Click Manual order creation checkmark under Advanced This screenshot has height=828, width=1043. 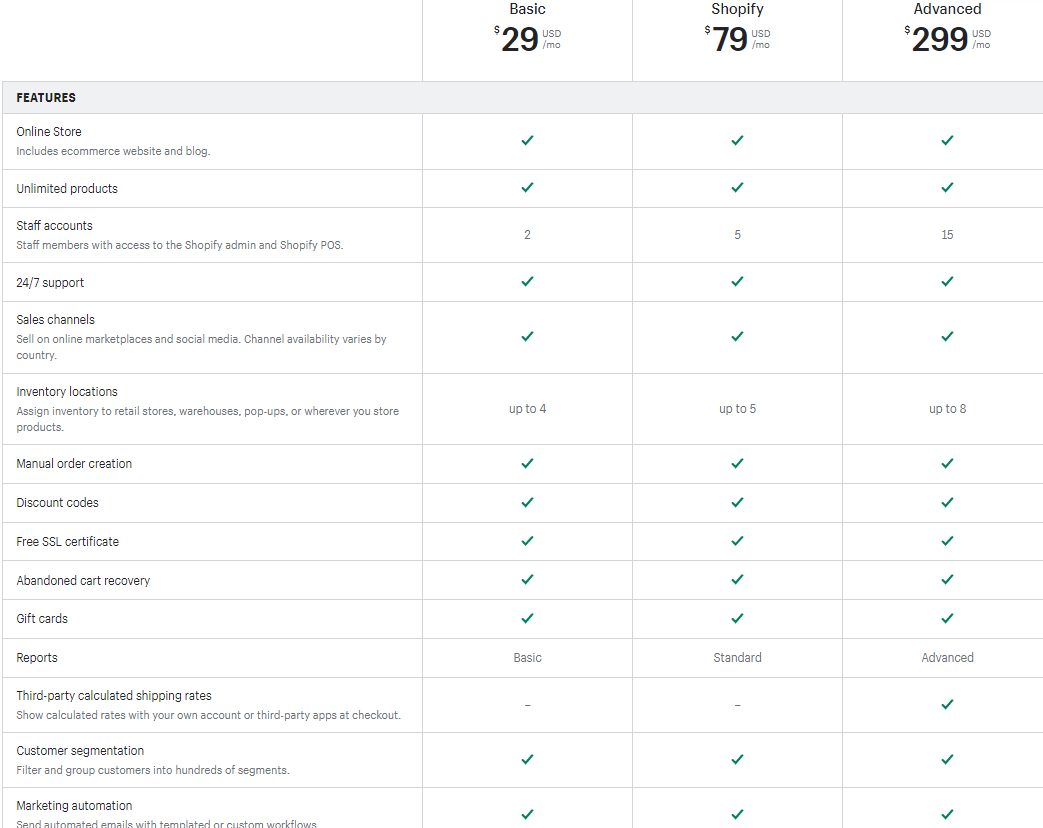pyautogui.click(x=947, y=464)
